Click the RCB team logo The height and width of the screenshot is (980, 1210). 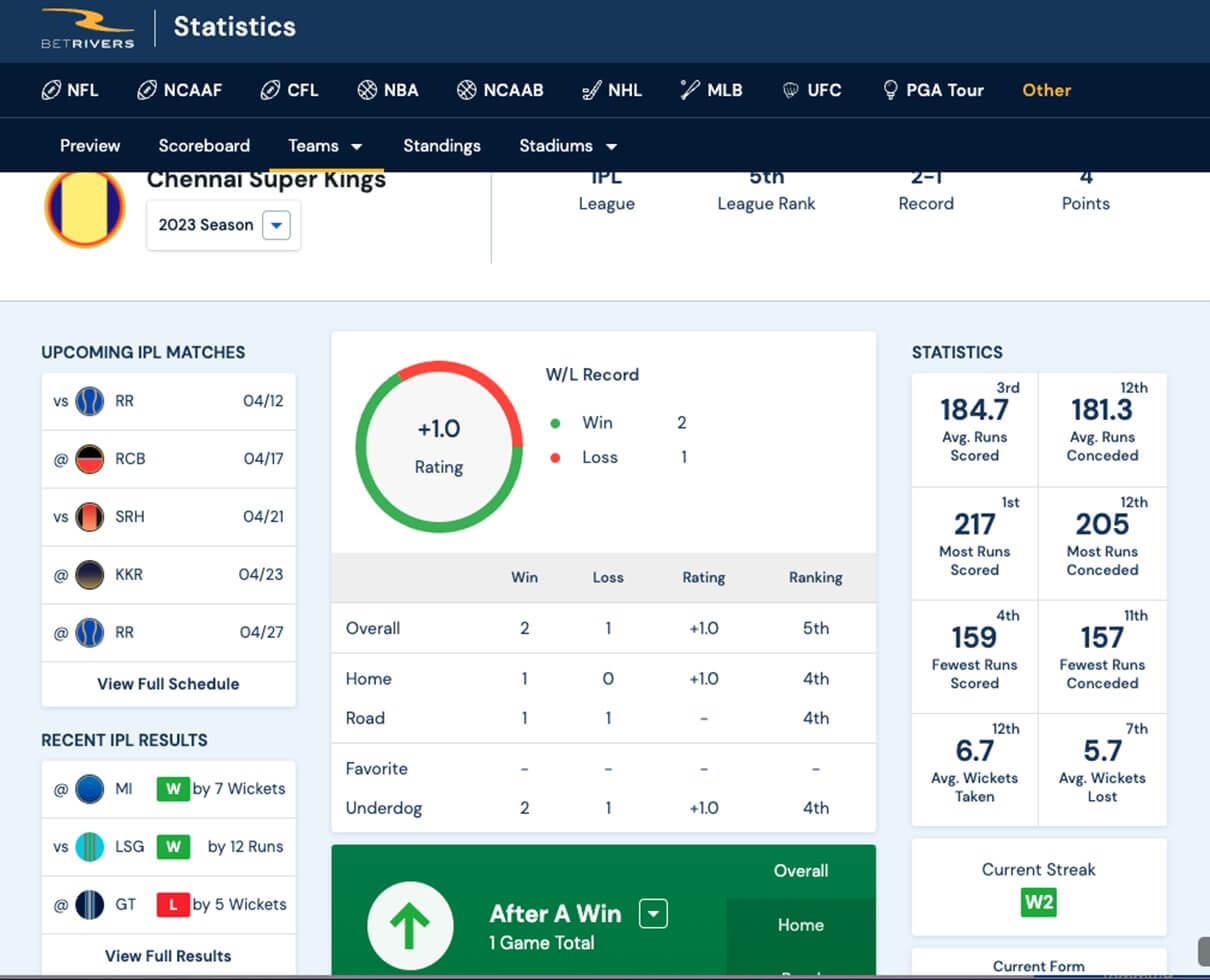click(x=90, y=459)
